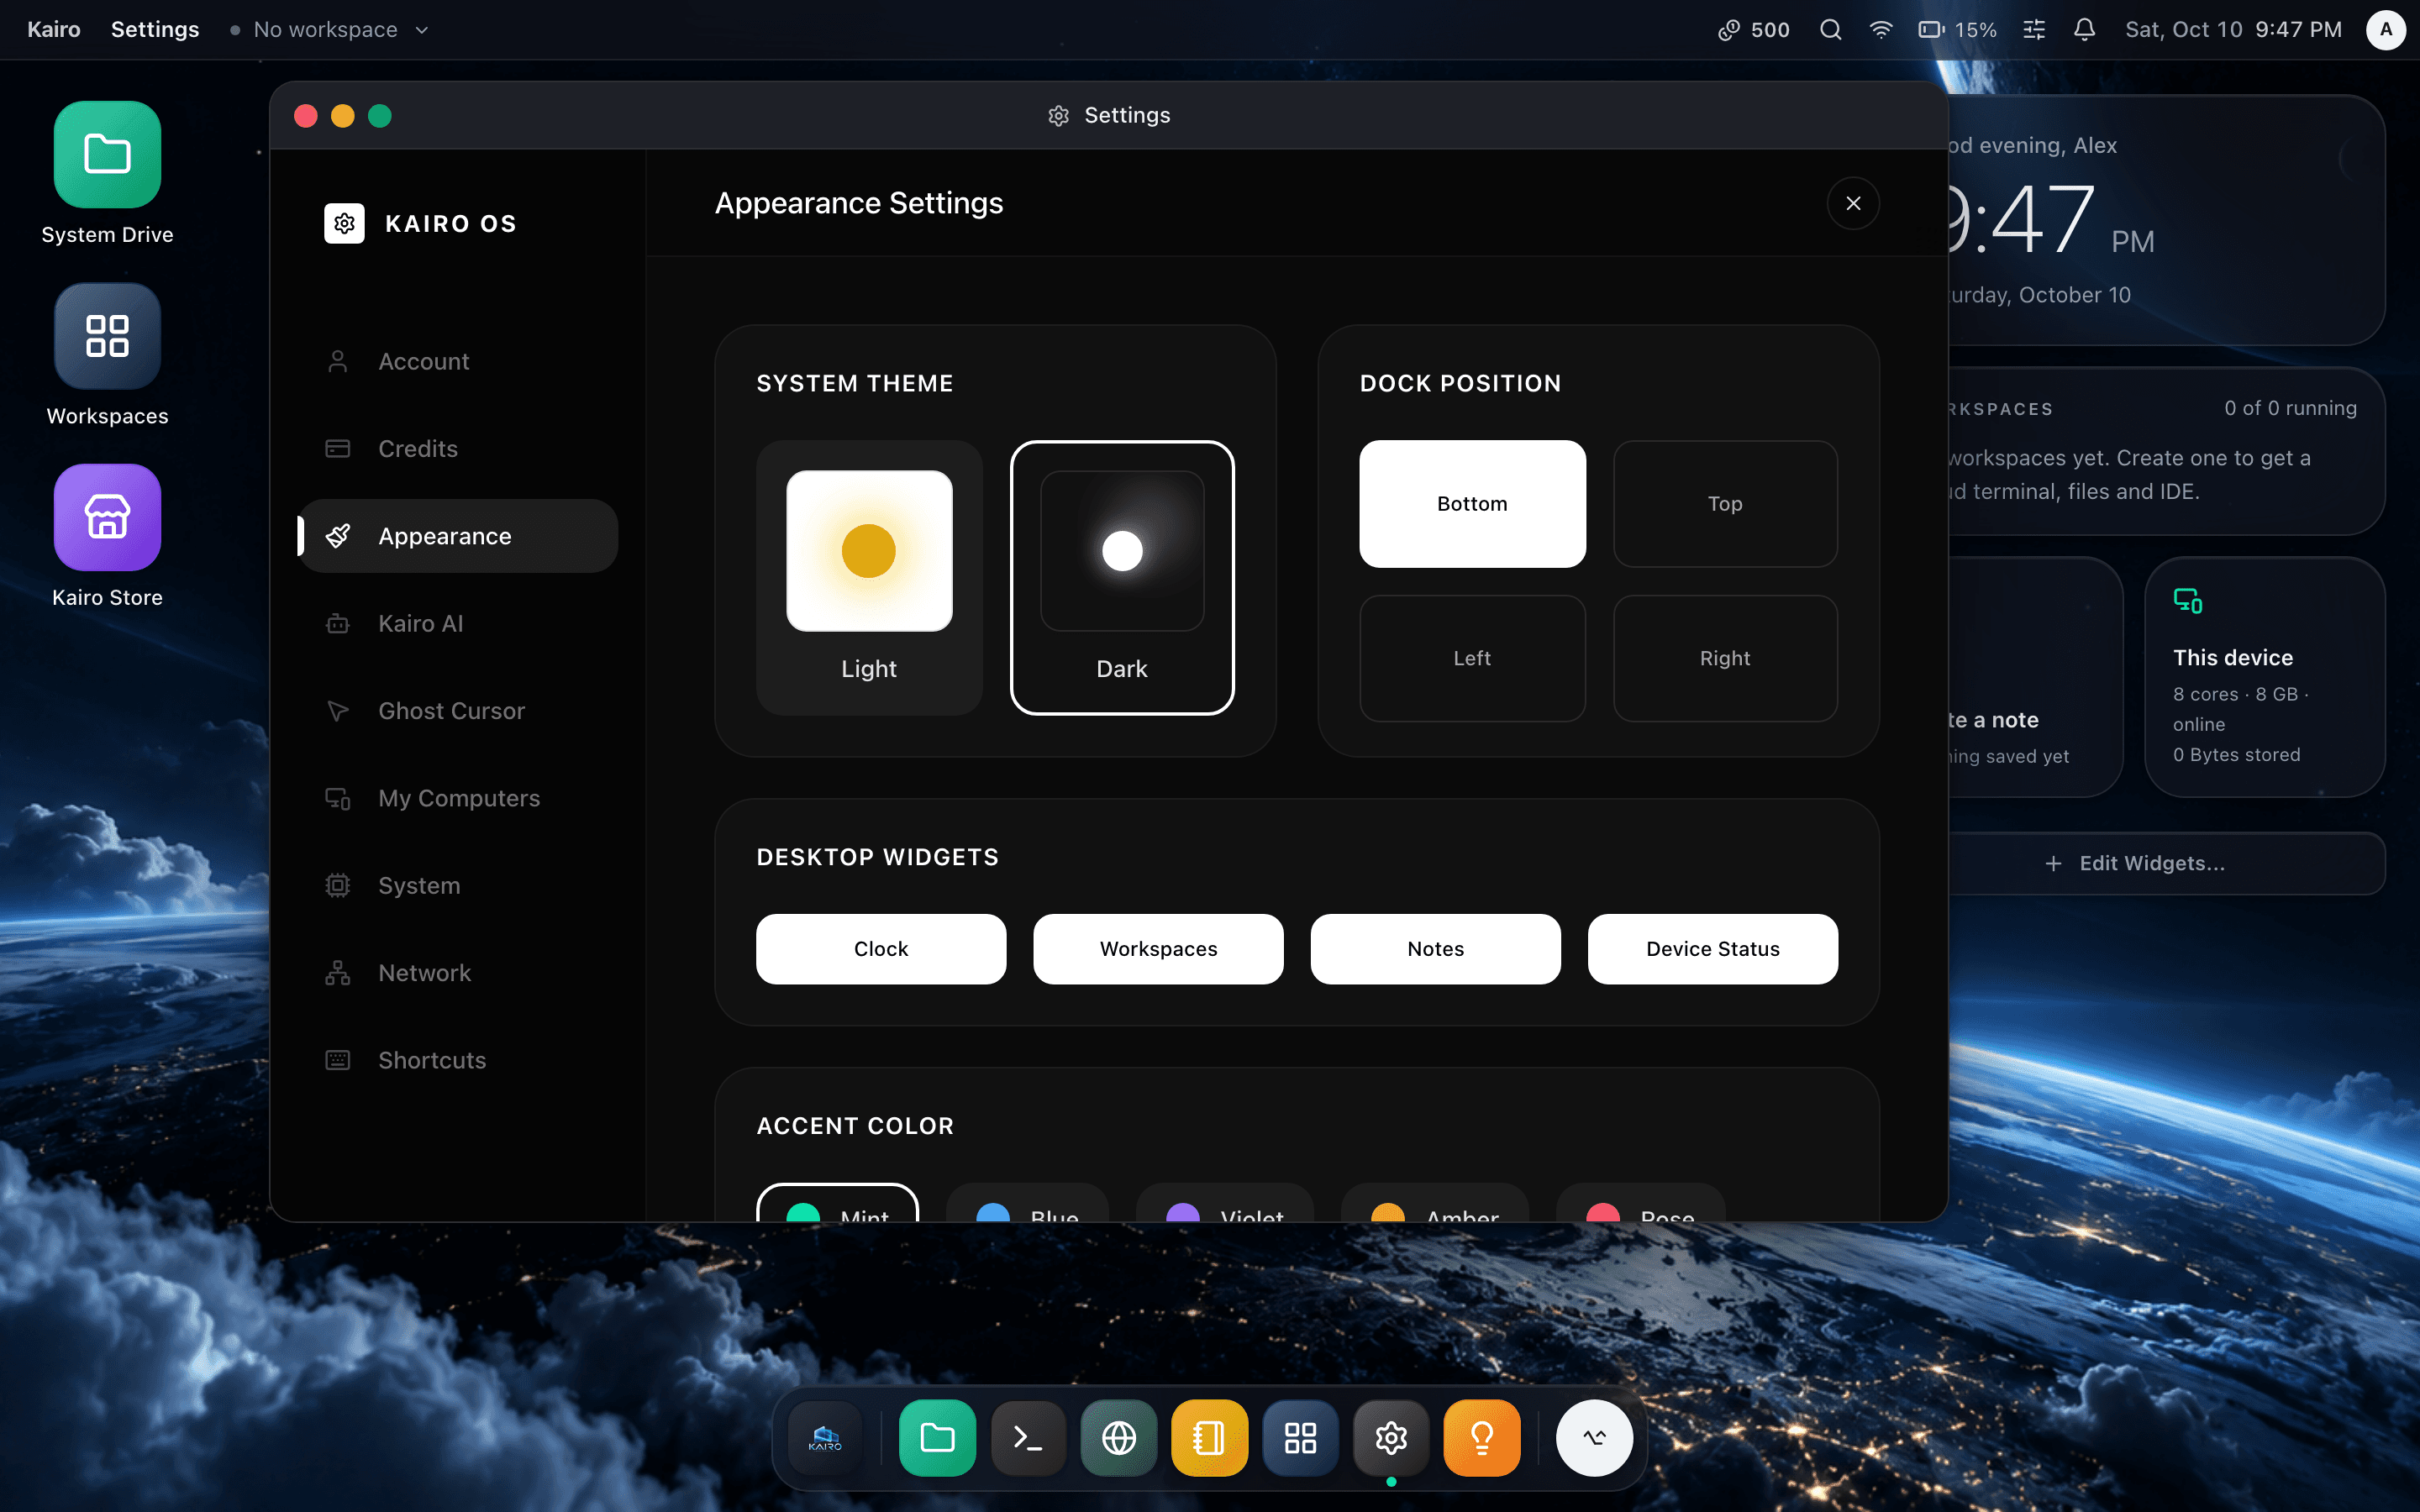Set dock position to Bottom
This screenshot has width=2420, height=1512.
[x=1472, y=504]
